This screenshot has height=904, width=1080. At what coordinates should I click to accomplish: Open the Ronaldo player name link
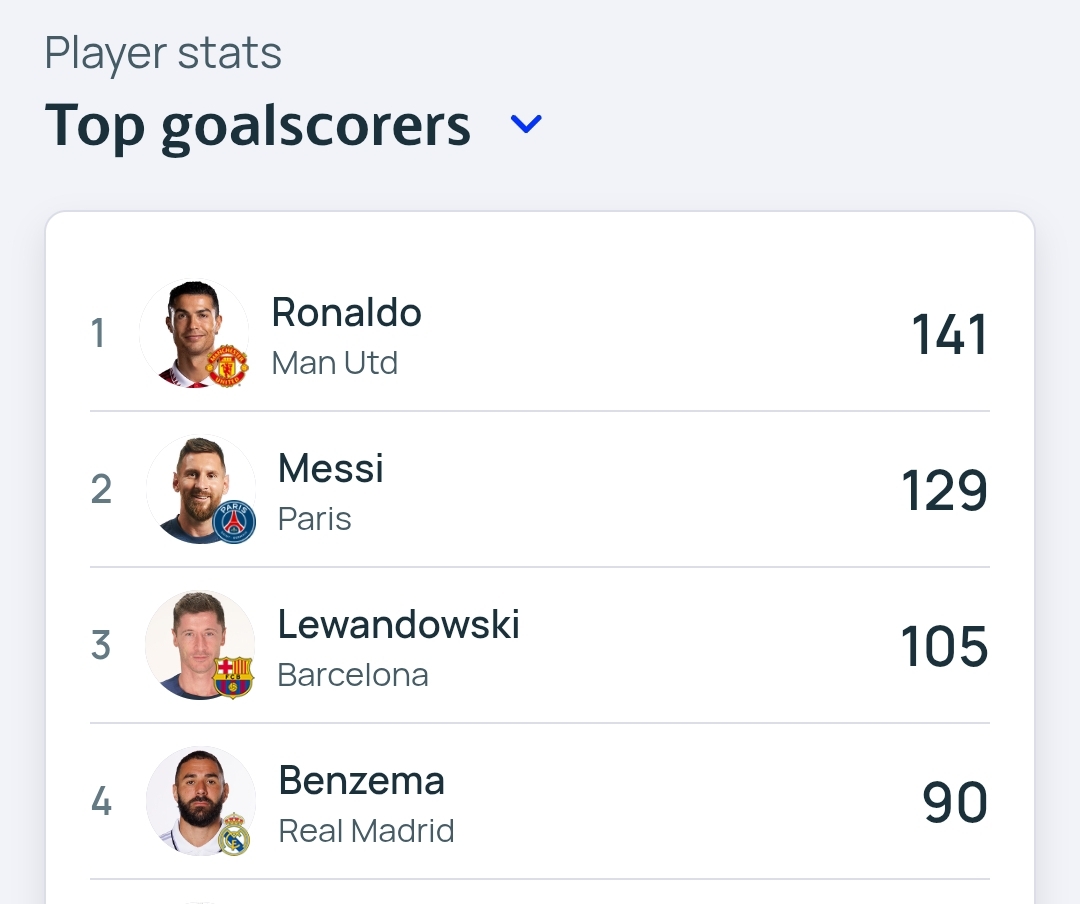click(346, 313)
